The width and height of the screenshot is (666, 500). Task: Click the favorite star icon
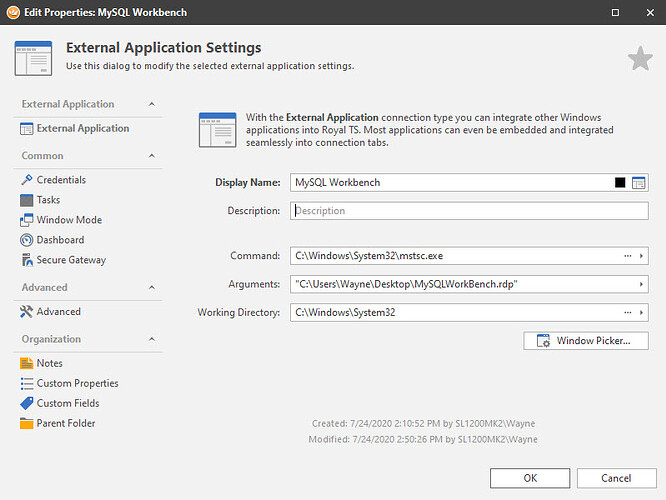[640, 59]
